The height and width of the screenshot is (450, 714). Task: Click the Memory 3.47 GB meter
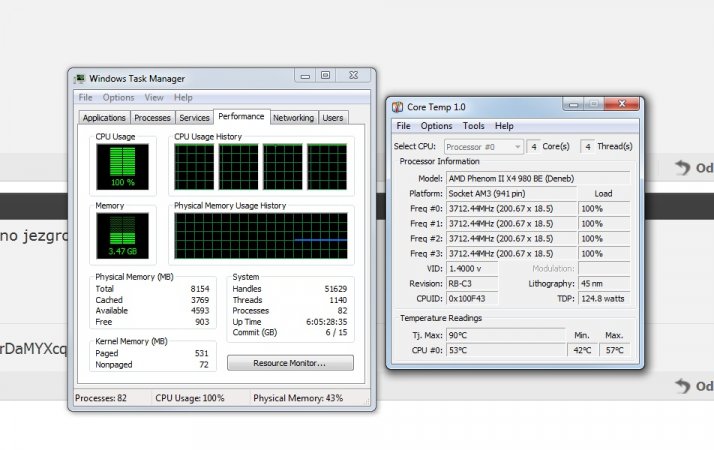[x=122, y=235]
